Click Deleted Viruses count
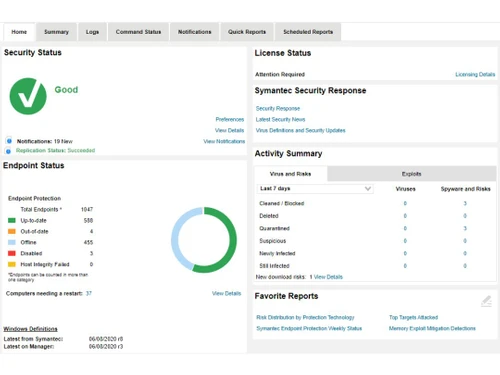Viewport: 500px width, 375px height. point(405,216)
